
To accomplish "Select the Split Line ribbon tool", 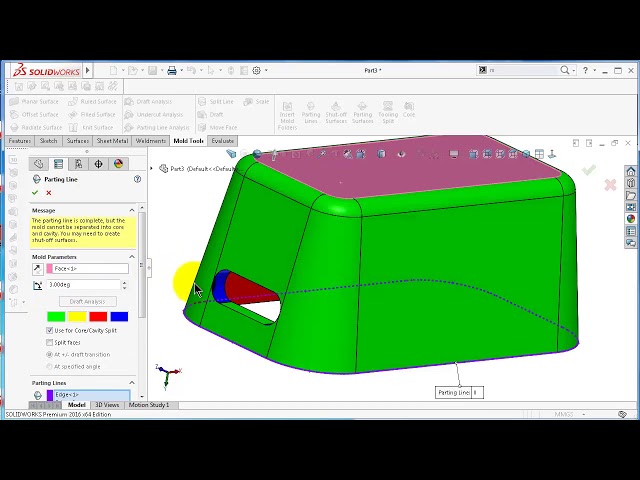I will [216, 102].
